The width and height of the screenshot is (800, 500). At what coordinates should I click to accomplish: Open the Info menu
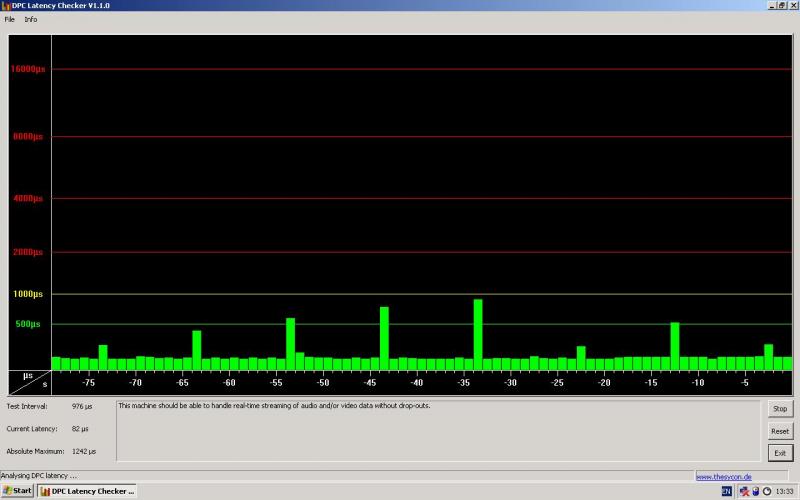point(31,19)
